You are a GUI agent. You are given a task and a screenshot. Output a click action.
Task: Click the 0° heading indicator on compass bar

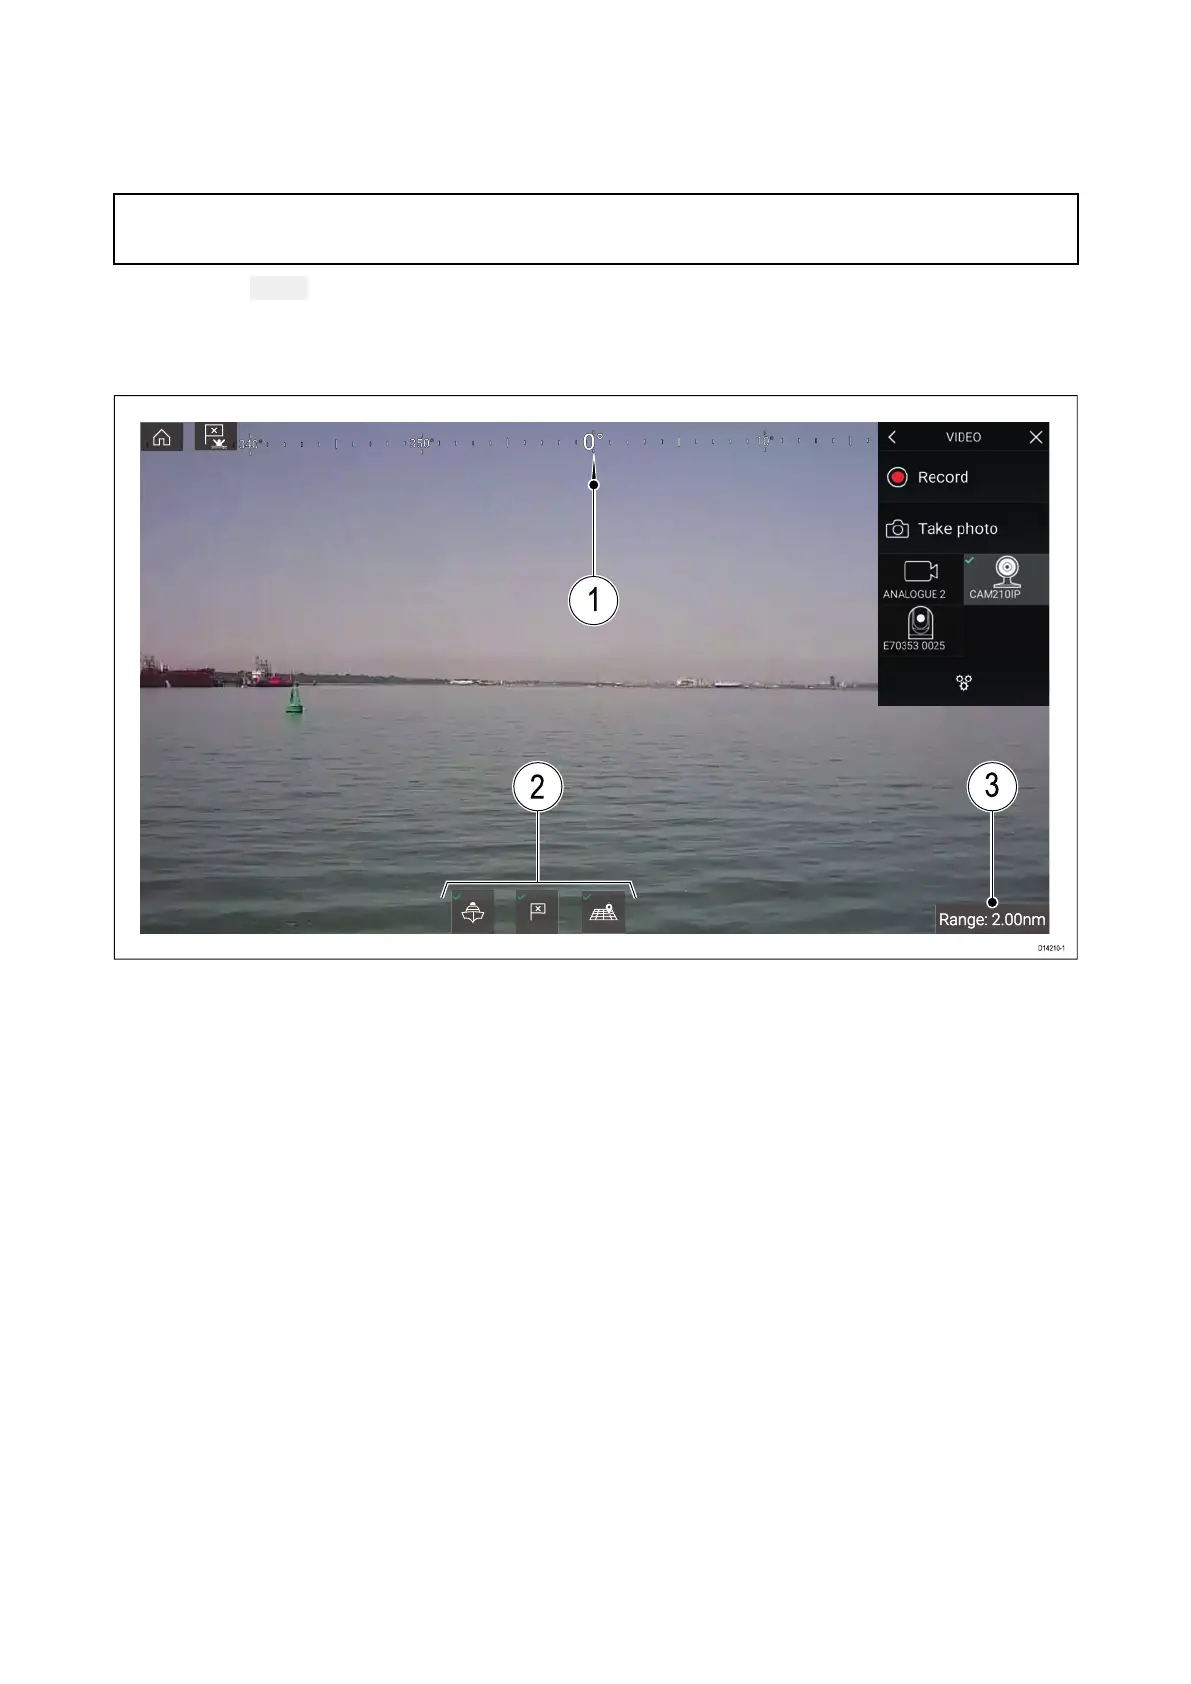[593, 442]
